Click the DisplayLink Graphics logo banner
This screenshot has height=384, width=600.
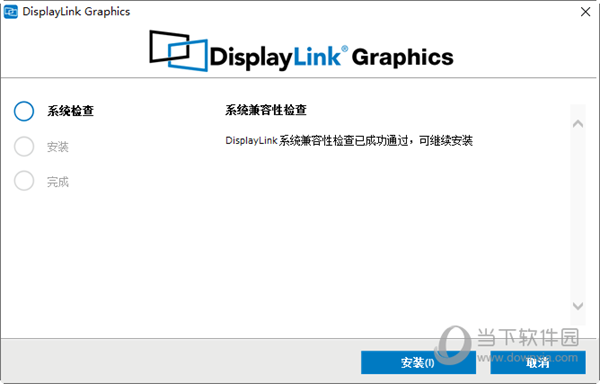coord(301,52)
